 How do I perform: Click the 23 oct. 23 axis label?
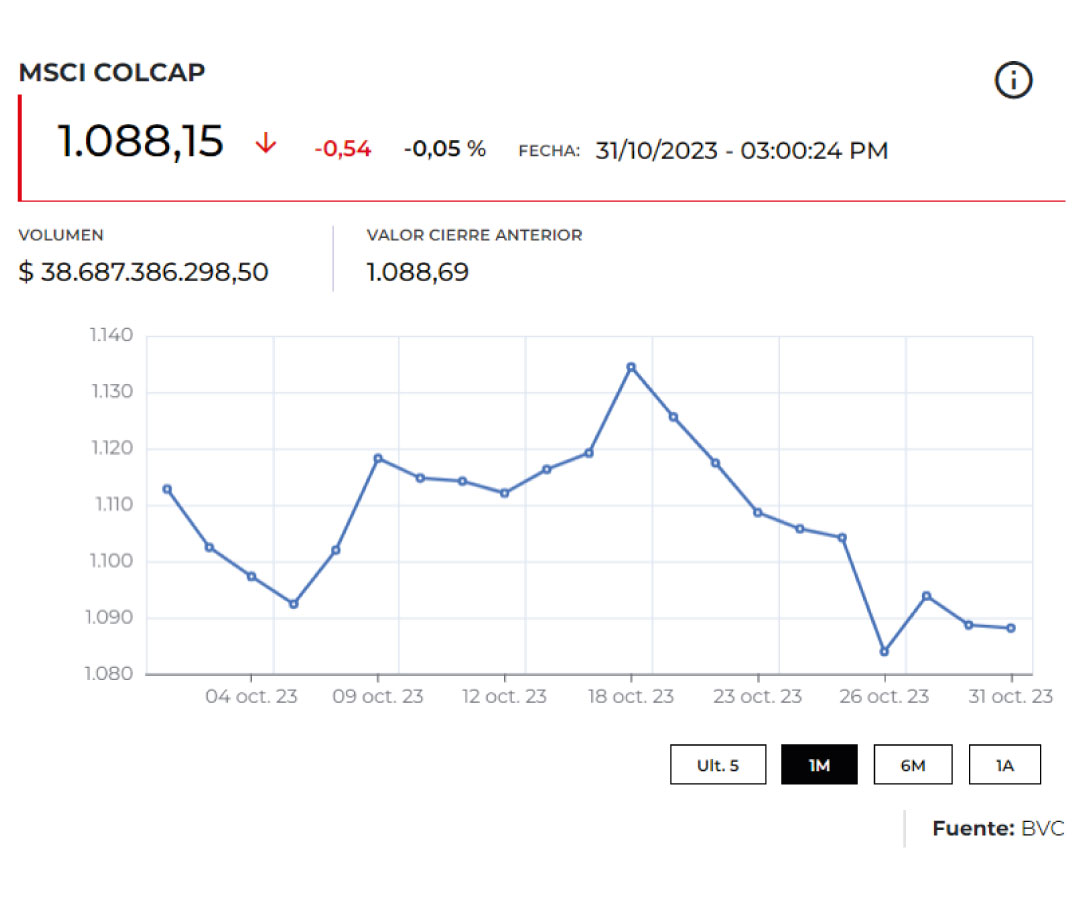pyautogui.click(x=757, y=697)
